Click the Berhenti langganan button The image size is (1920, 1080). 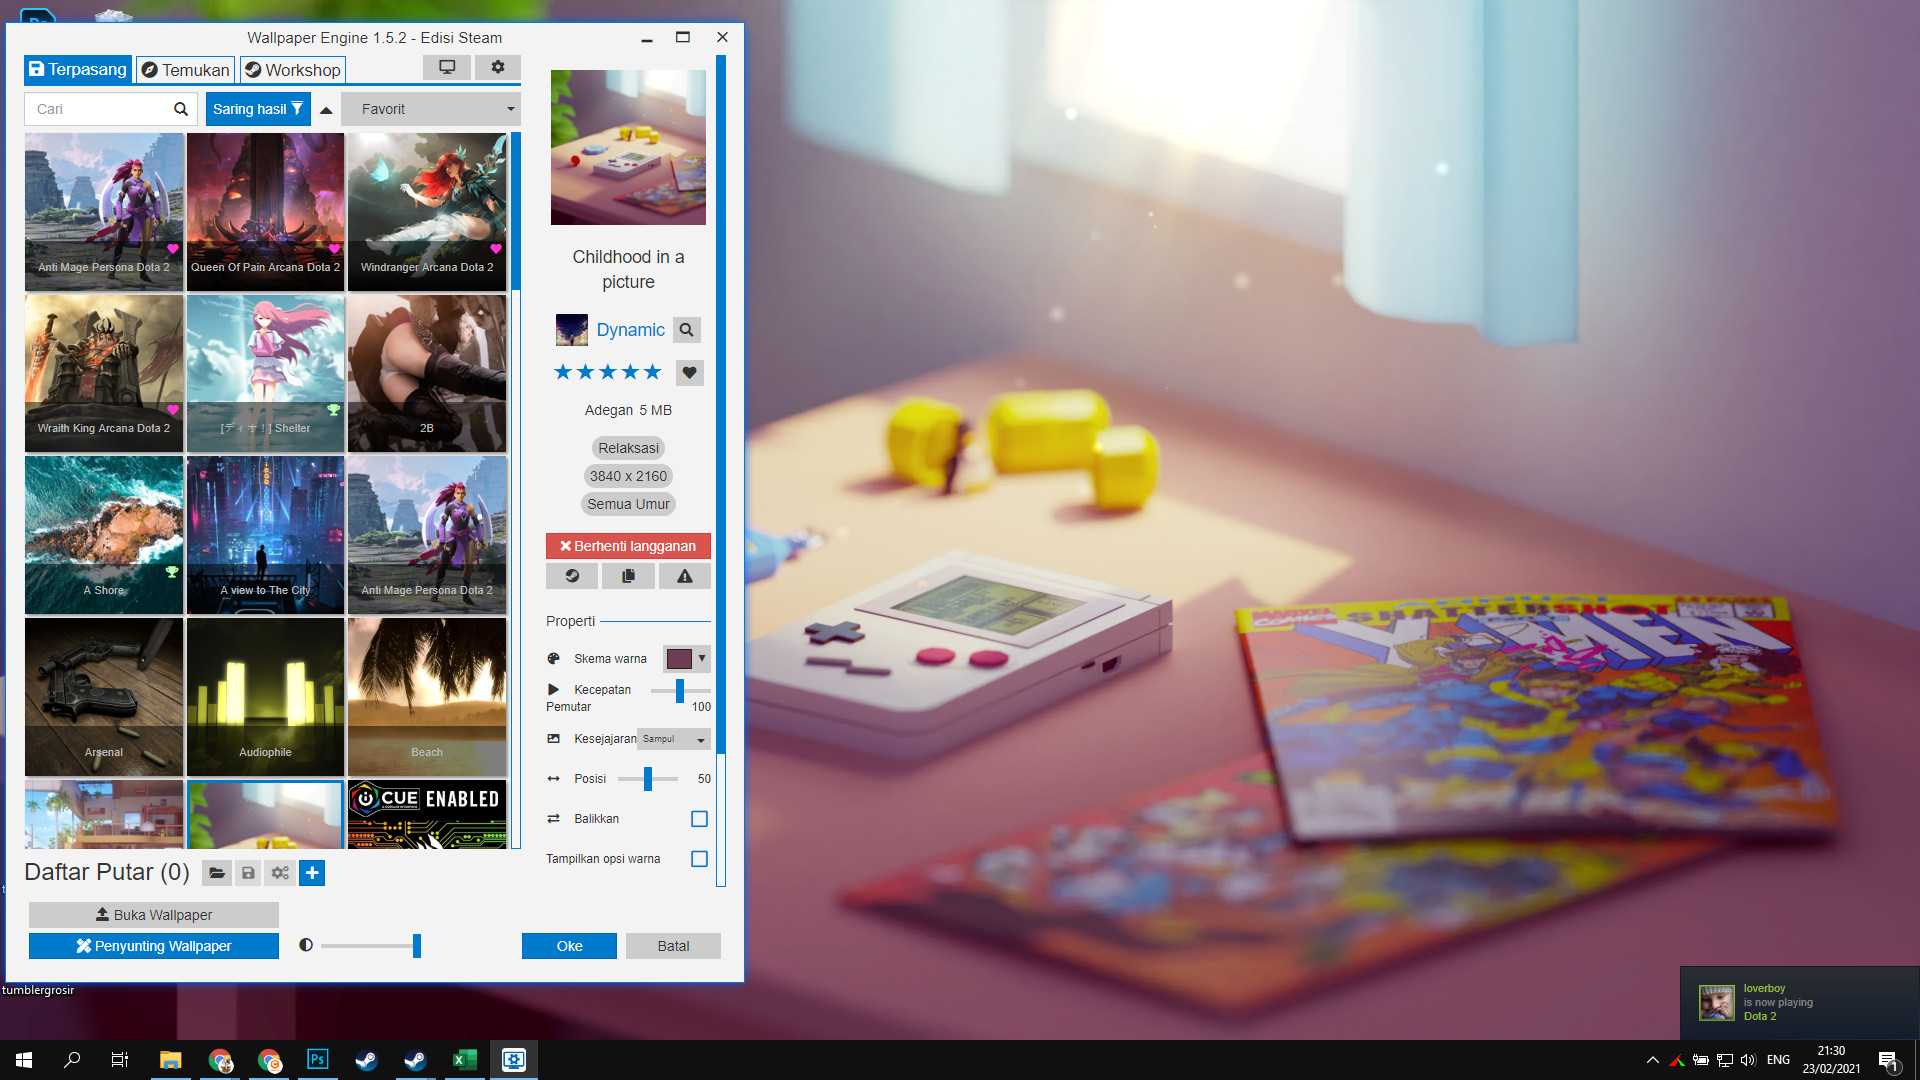point(628,545)
